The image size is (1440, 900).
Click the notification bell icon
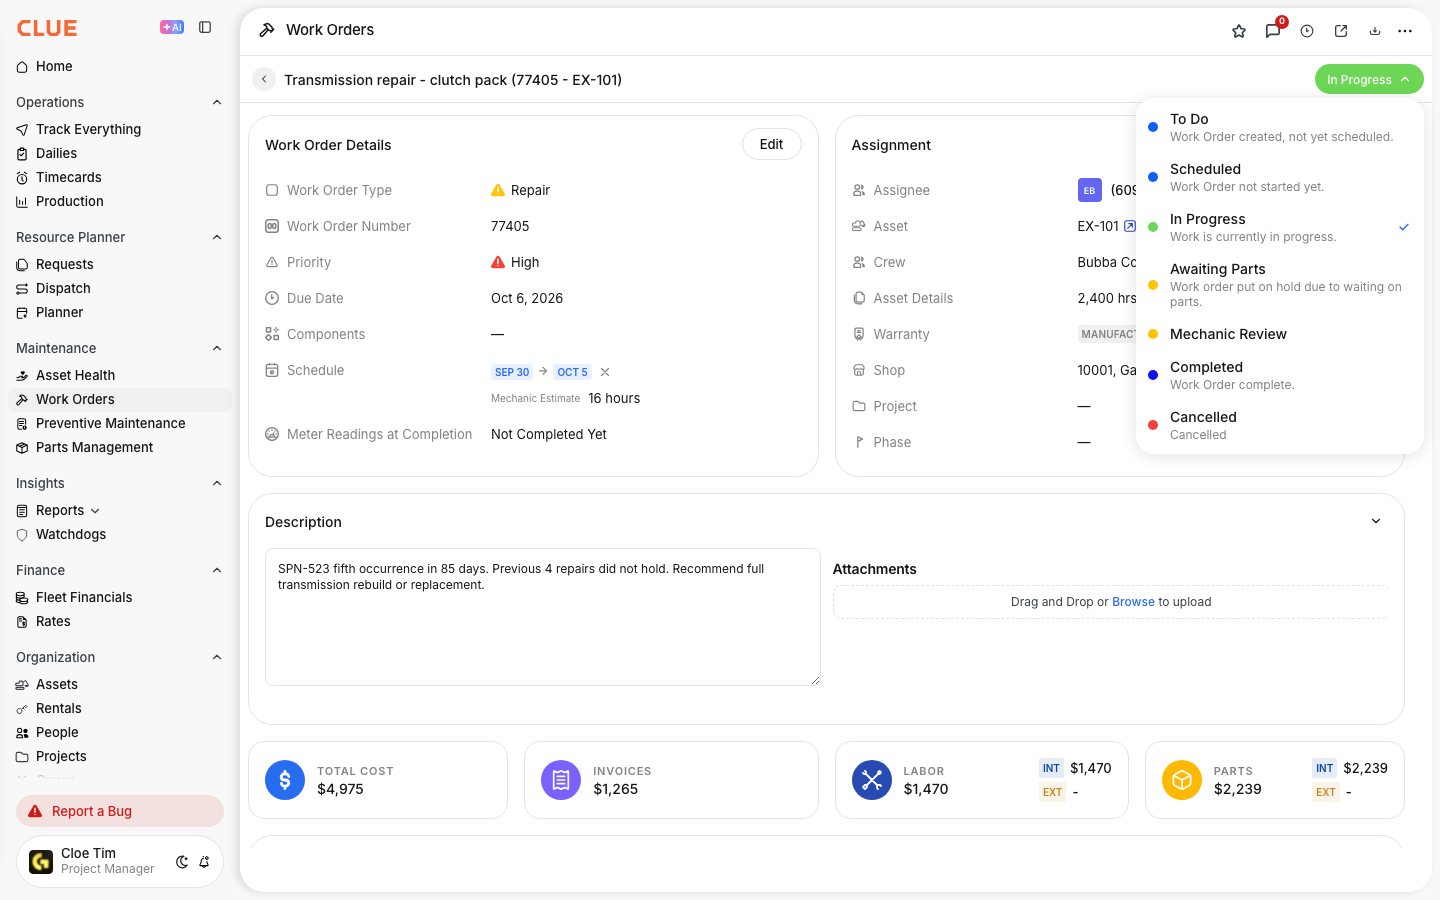[204, 862]
